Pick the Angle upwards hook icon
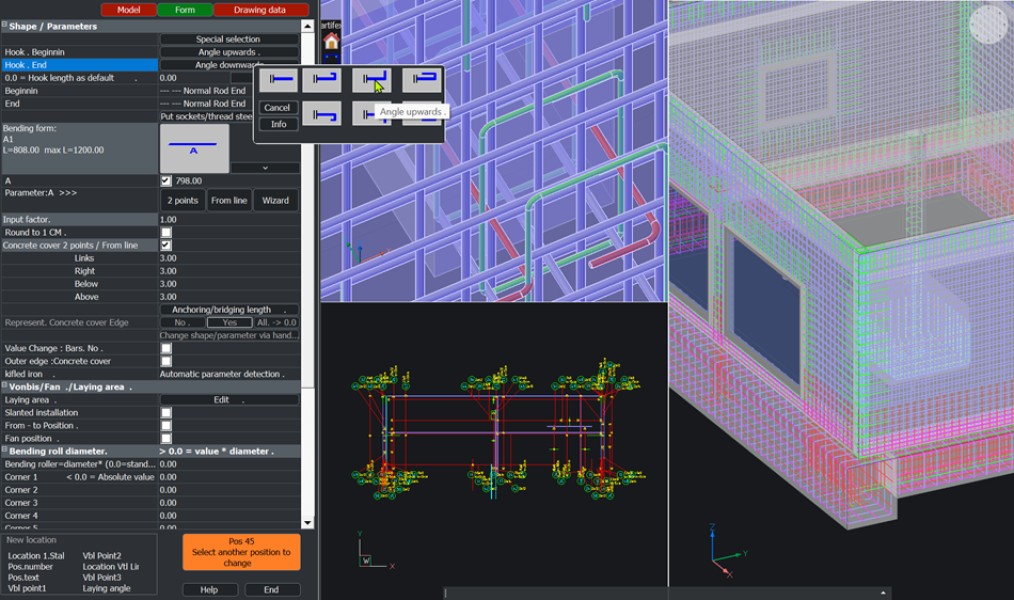This screenshot has height=600, width=1014. (x=372, y=80)
